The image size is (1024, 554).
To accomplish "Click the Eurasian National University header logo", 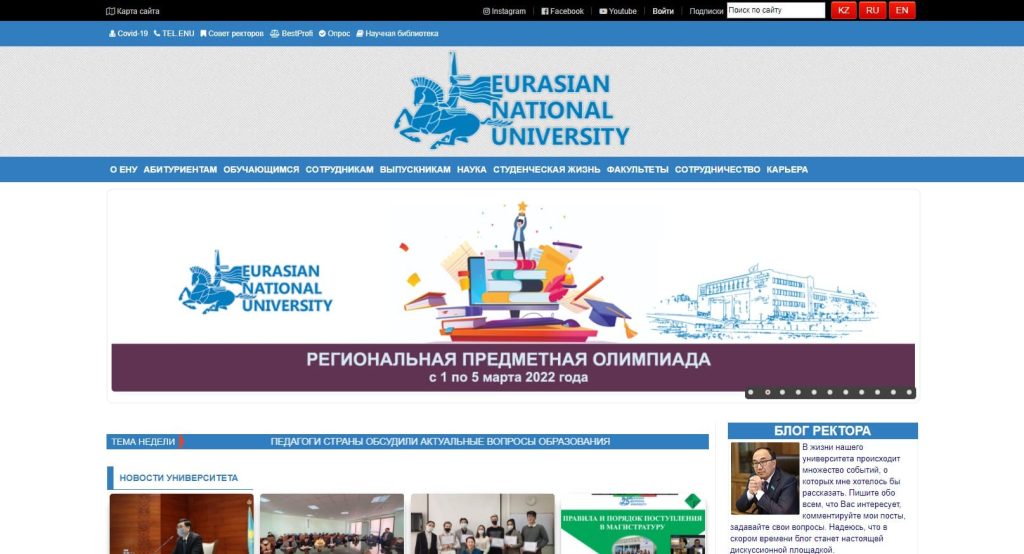I will 511,101.
